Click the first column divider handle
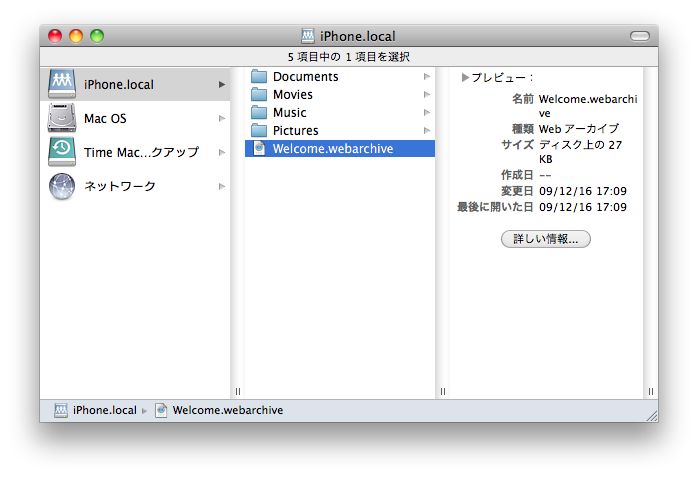This screenshot has width=698, height=477. coord(238,392)
